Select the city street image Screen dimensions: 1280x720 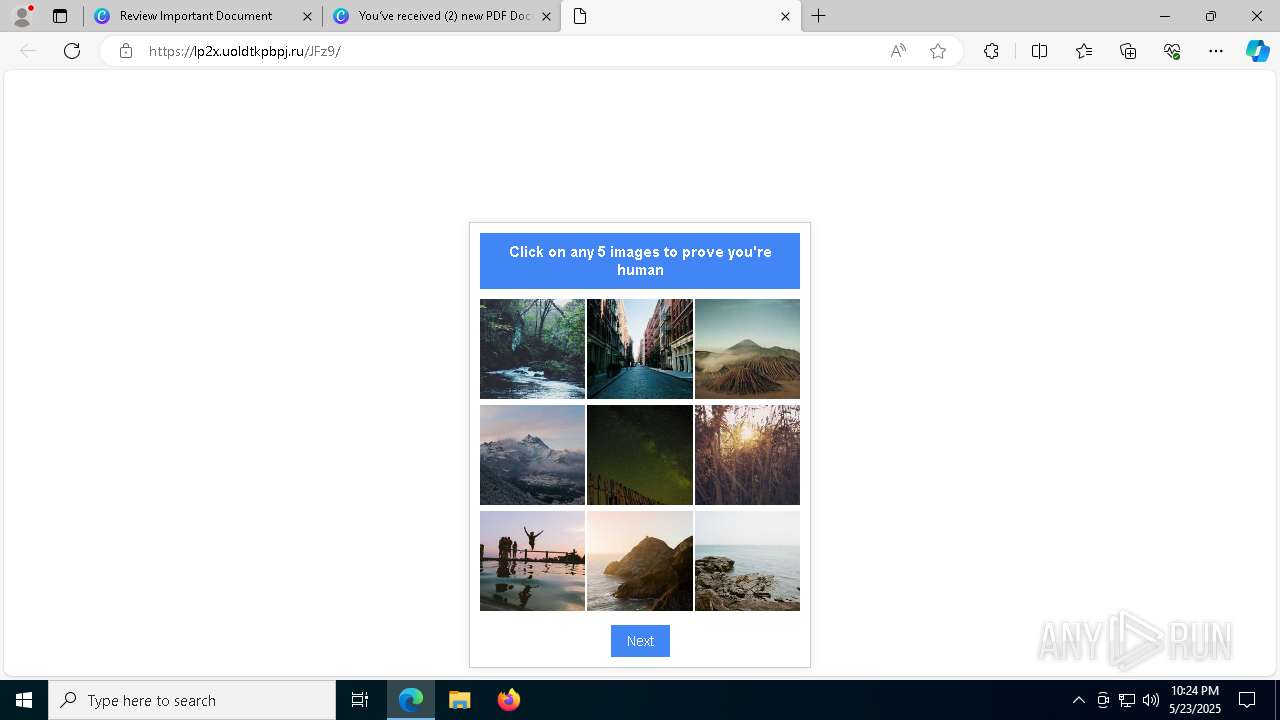pos(640,349)
